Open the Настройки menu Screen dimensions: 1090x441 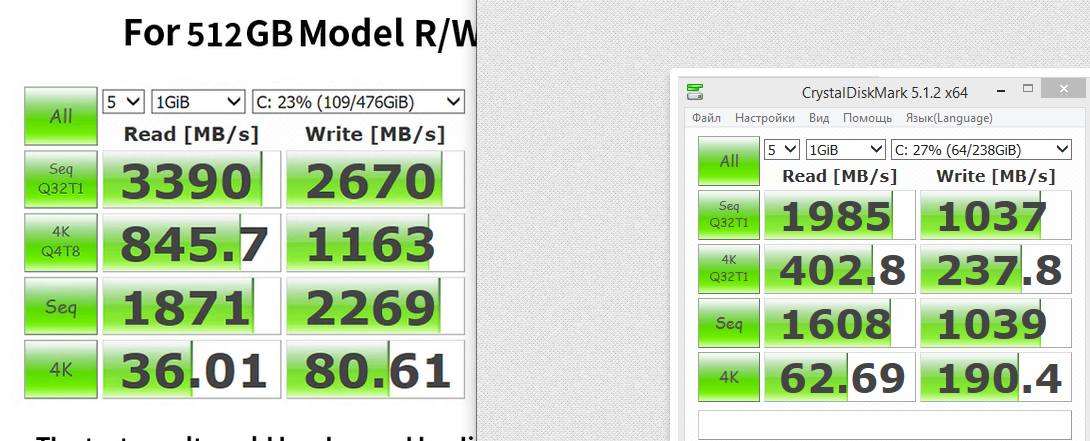tap(765, 118)
